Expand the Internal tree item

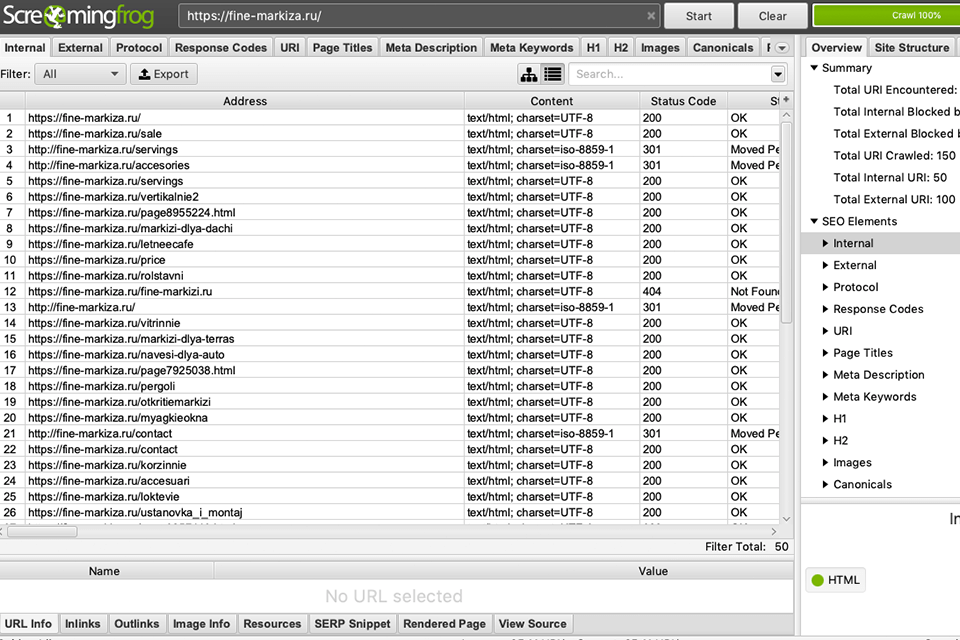pyautogui.click(x=825, y=243)
